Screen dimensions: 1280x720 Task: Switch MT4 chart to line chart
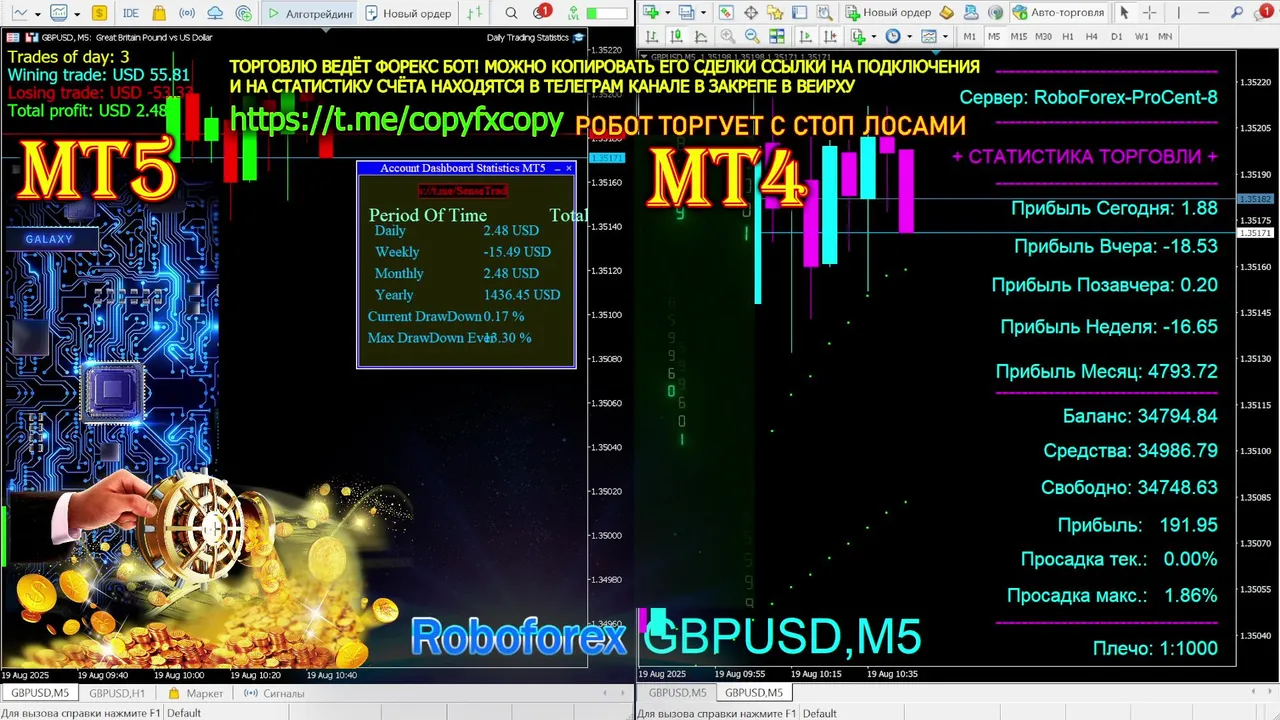point(700,36)
